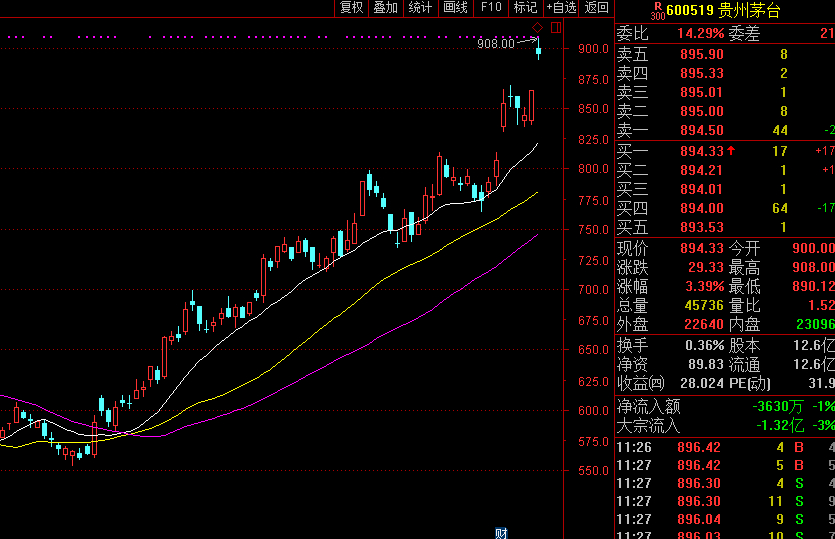Click PE(动) dynamic ratio label
The width and height of the screenshot is (835, 539).
[749, 382]
